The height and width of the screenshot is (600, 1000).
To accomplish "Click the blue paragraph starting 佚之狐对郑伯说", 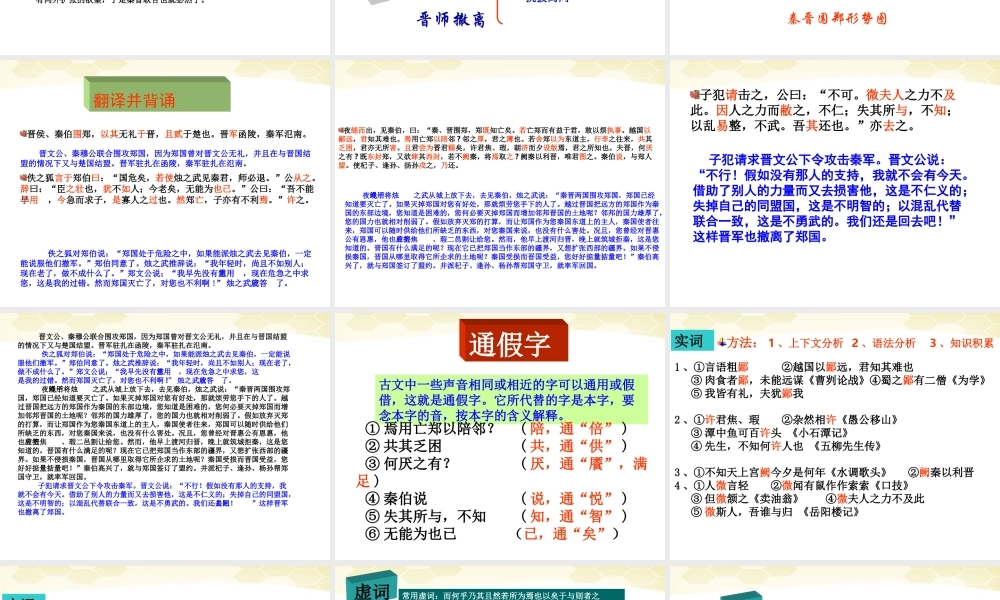I will coord(166,268).
